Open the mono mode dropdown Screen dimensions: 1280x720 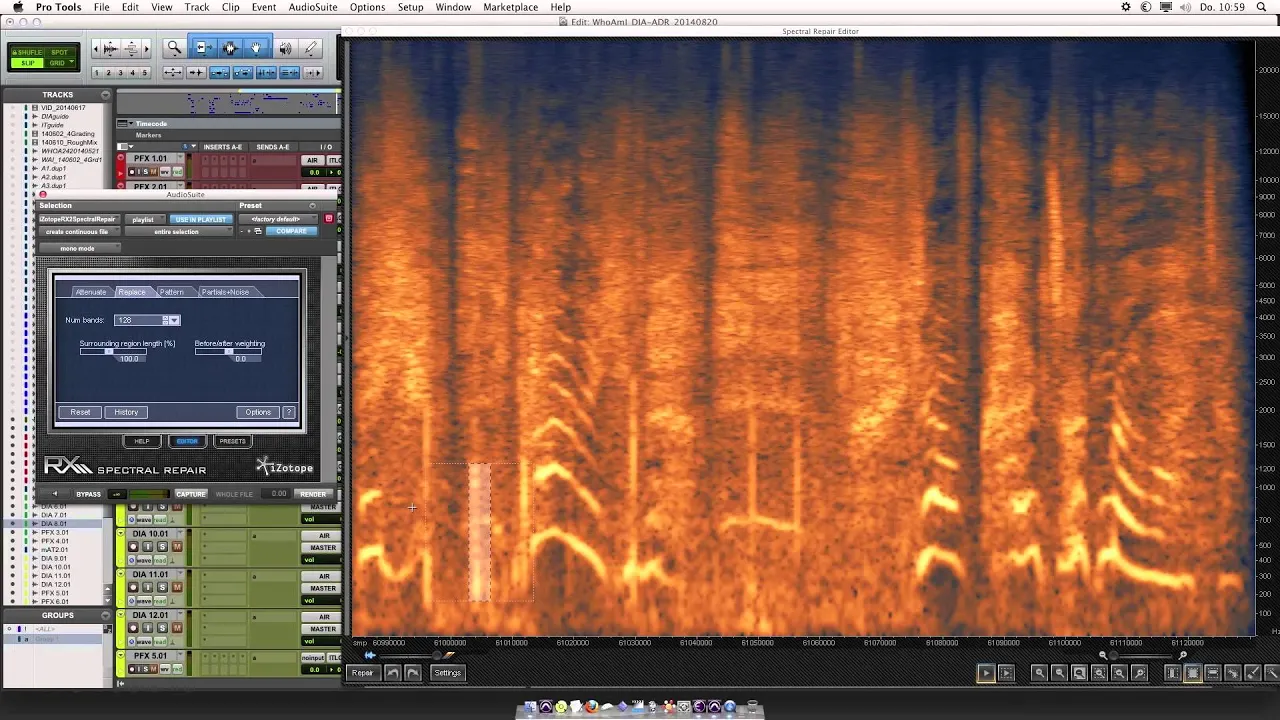coord(78,248)
